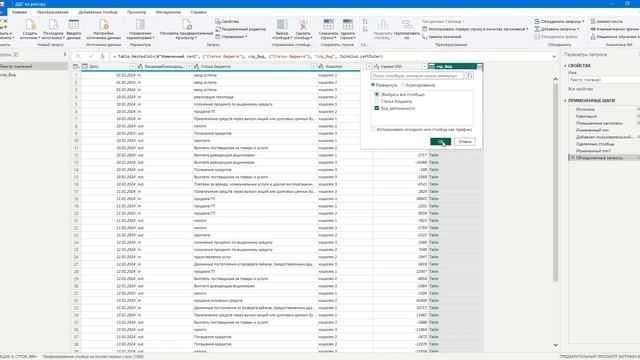Collapse the СВОЙСТВА section
Viewport: 640px width, 360px height.
coord(566,65)
